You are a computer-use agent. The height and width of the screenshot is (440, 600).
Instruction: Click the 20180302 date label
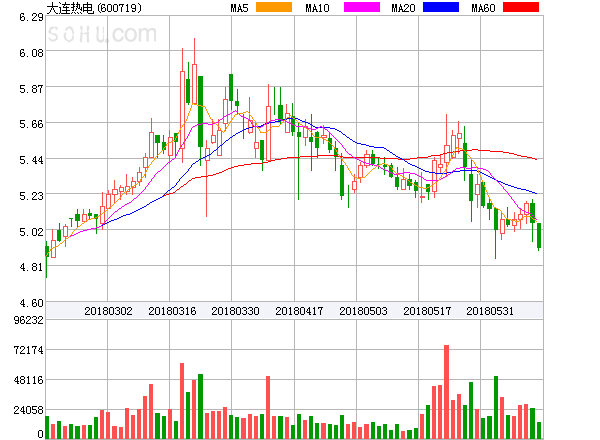[x=108, y=311]
